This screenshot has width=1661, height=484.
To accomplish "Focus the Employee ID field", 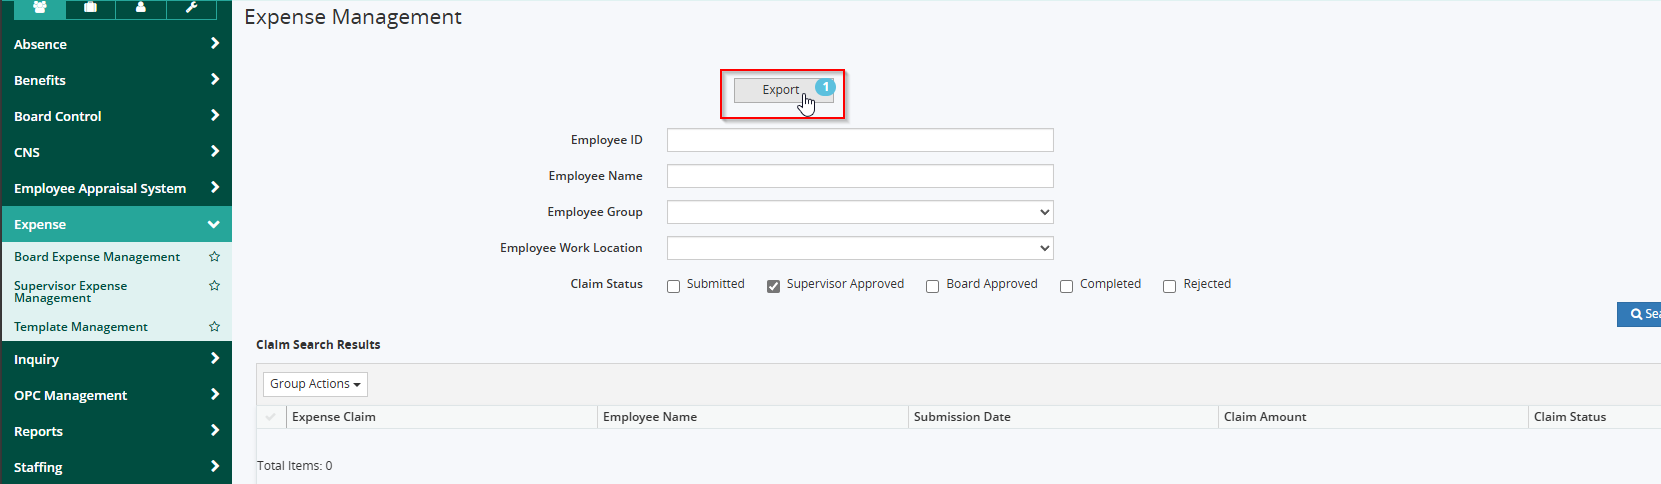I will pos(860,140).
